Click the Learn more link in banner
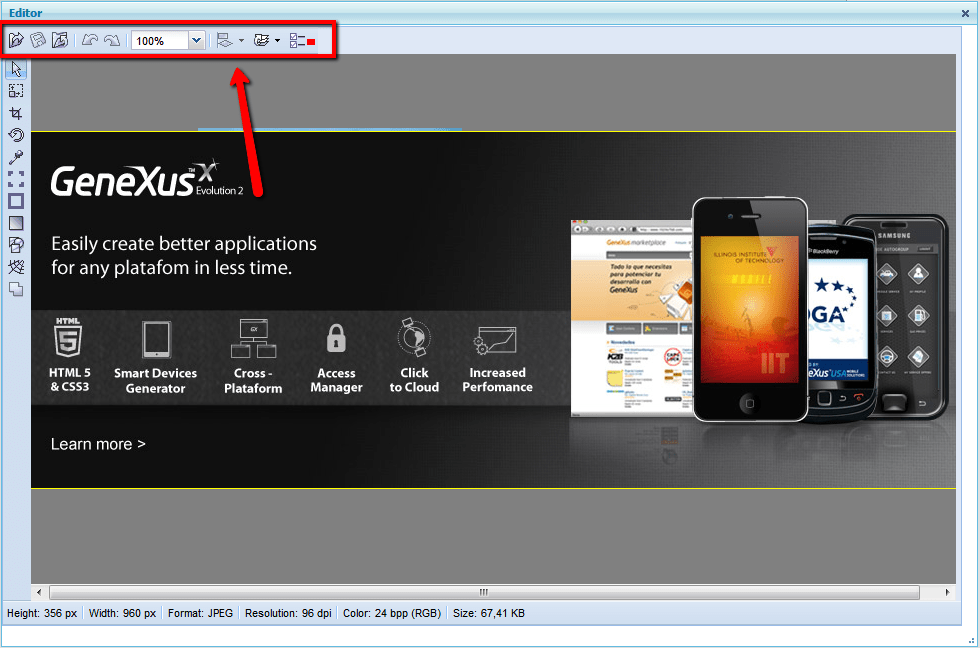 (x=98, y=444)
